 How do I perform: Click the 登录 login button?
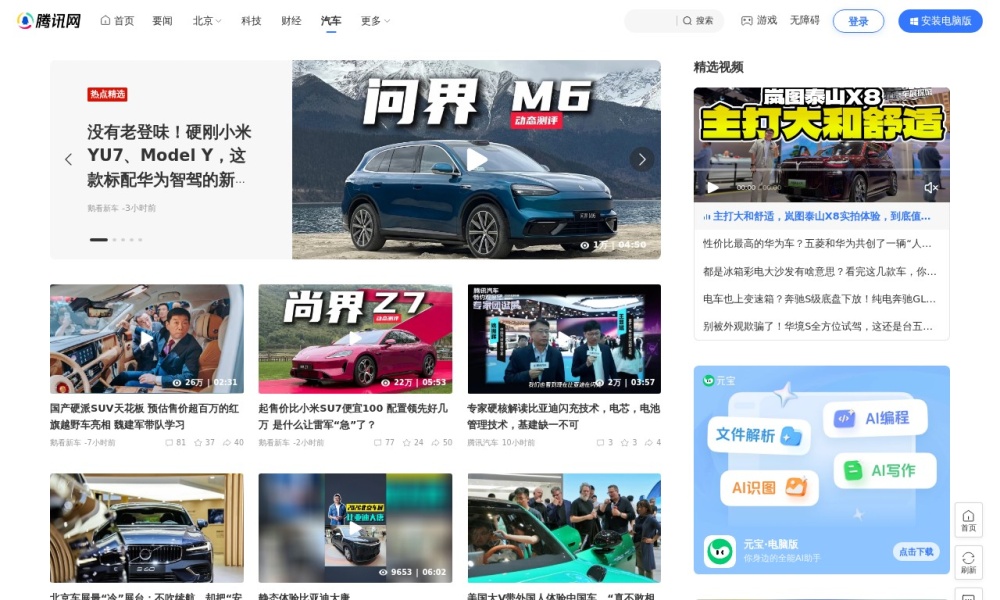858,20
